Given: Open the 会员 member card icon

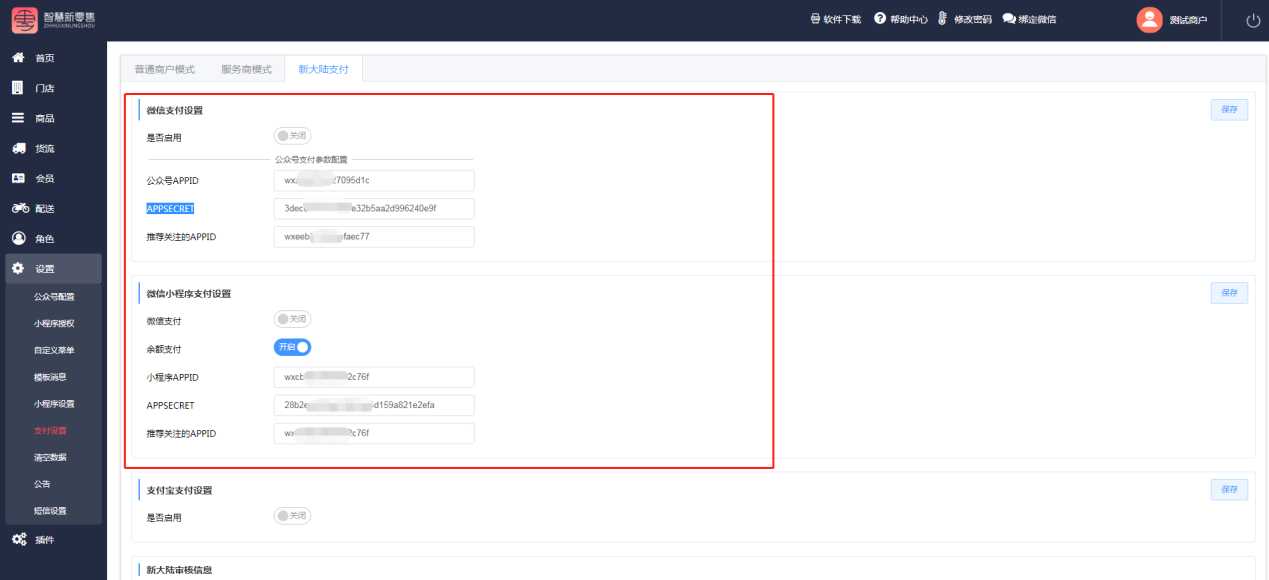Looking at the screenshot, I should pyautogui.click(x=18, y=178).
